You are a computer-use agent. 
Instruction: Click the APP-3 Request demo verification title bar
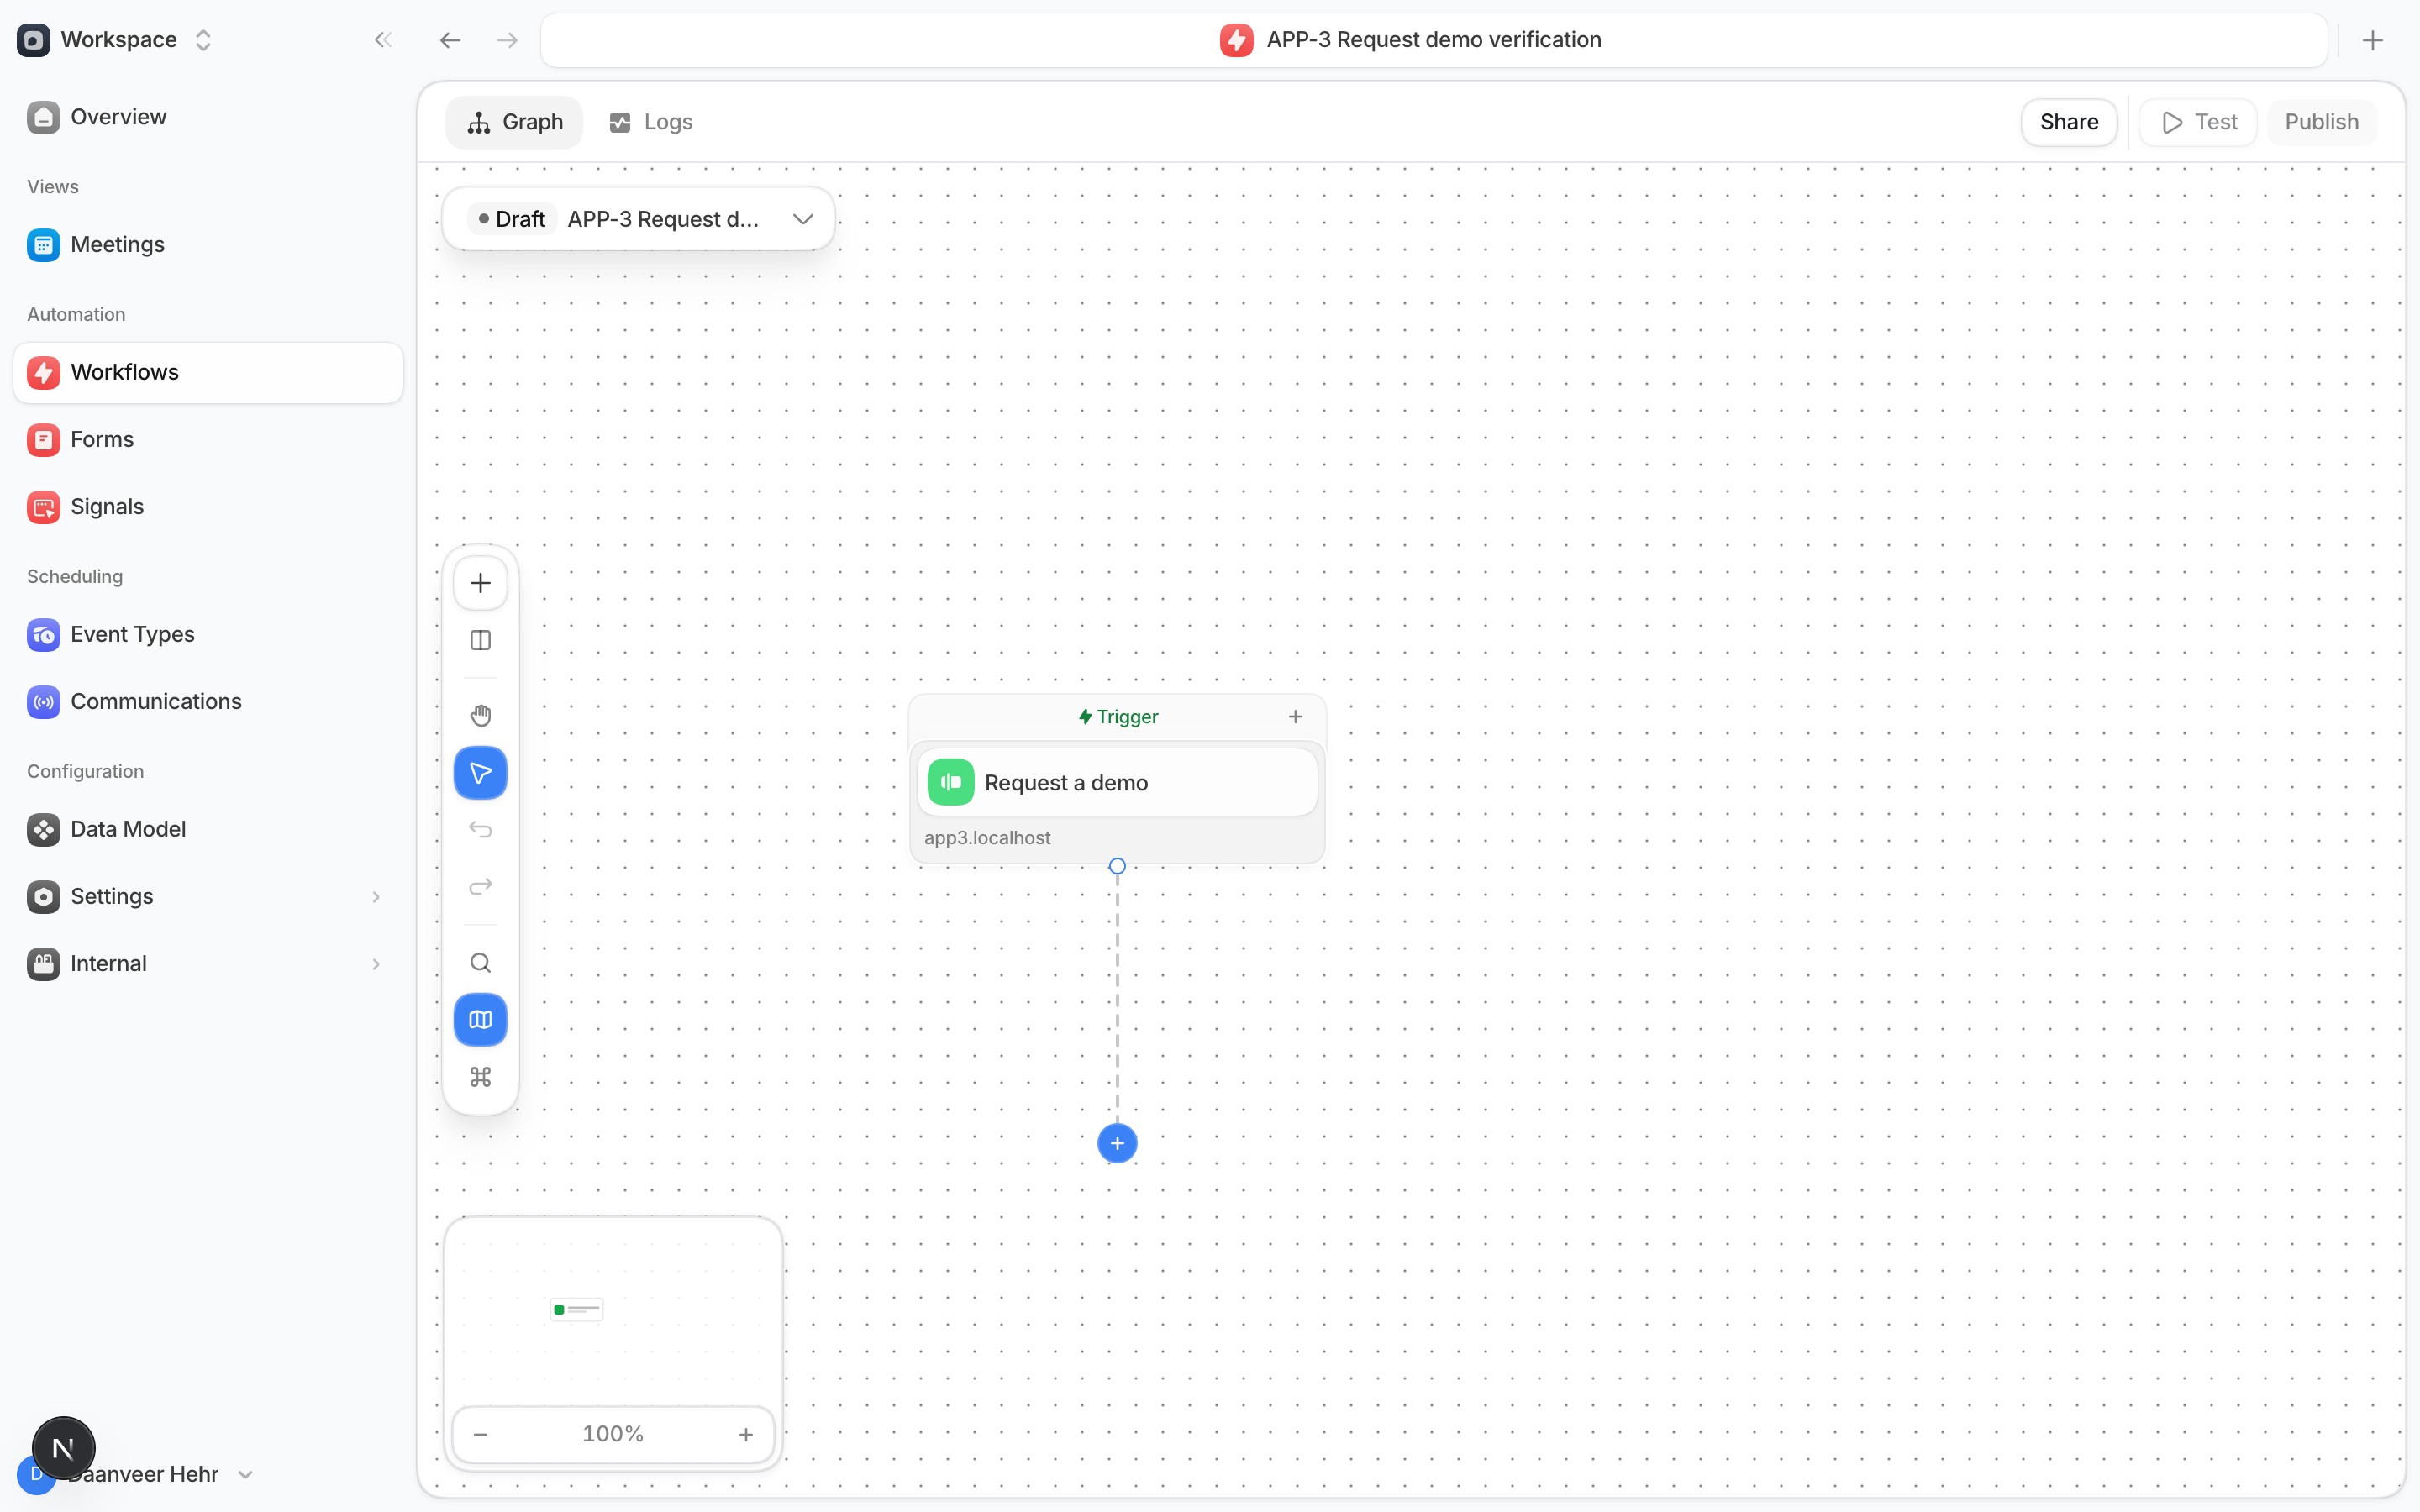1434,40
